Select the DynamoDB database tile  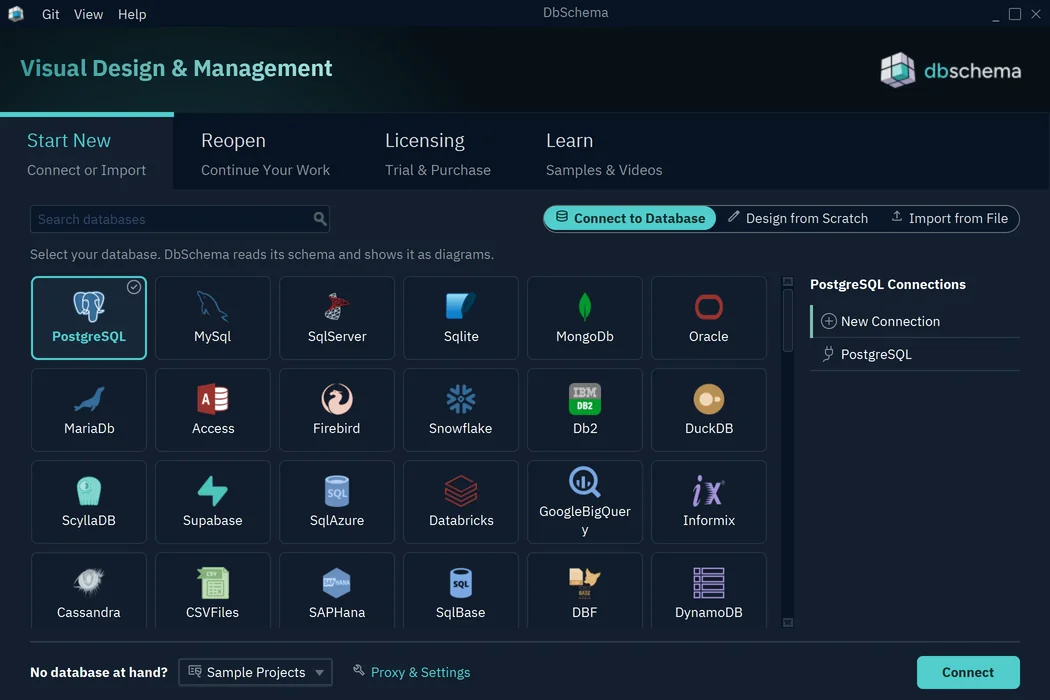point(708,590)
